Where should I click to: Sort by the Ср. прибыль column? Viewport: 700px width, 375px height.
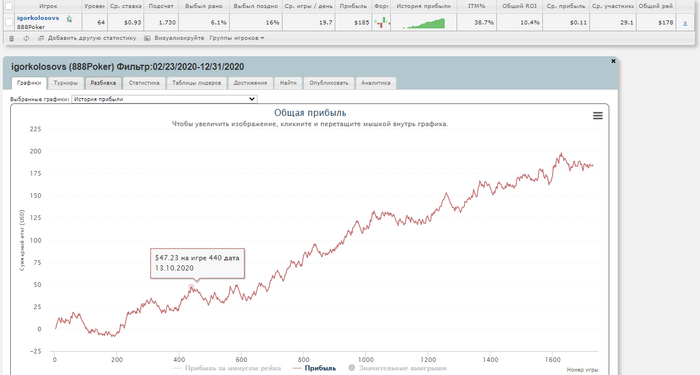point(566,6)
